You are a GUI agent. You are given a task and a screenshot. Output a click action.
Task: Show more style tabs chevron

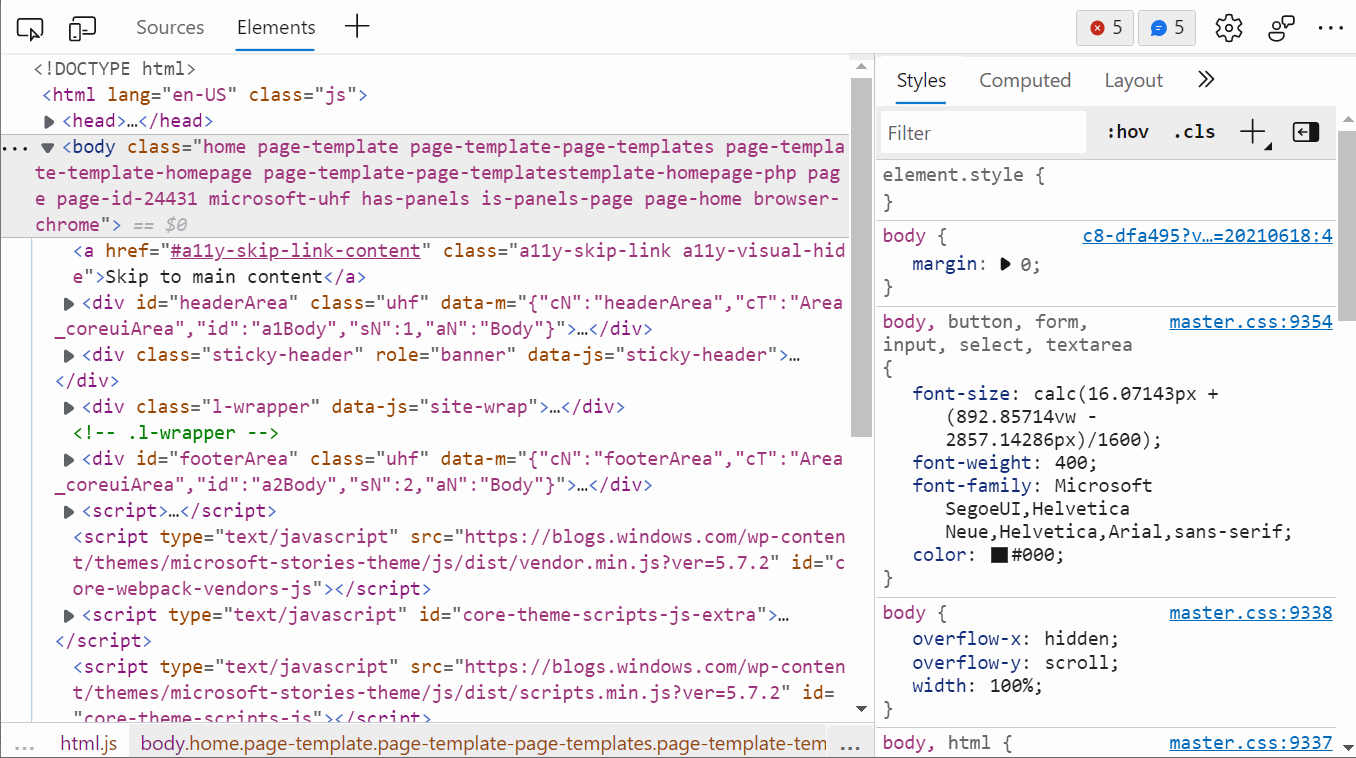pyautogui.click(x=1205, y=80)
